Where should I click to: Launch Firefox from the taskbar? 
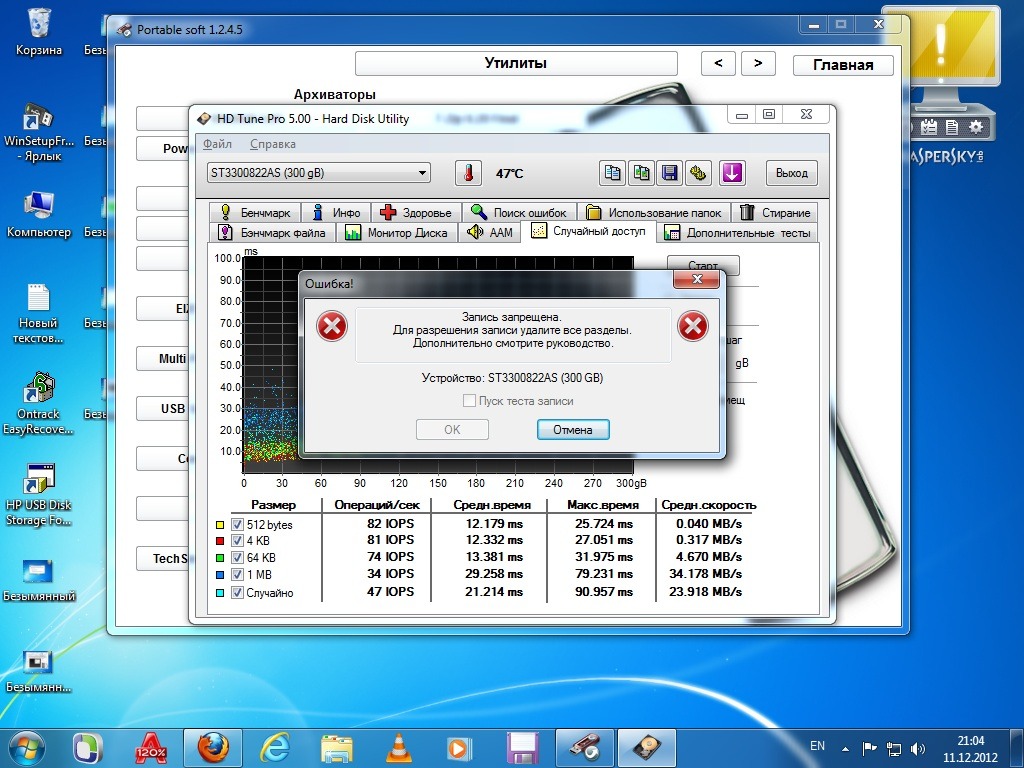tap(213, 748)
